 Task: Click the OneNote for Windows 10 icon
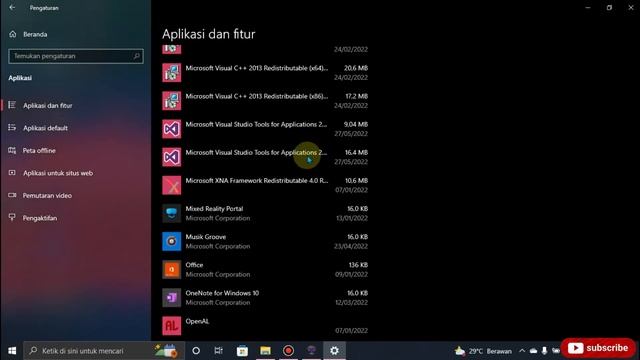pyautogui.click(x=171, y=298)
